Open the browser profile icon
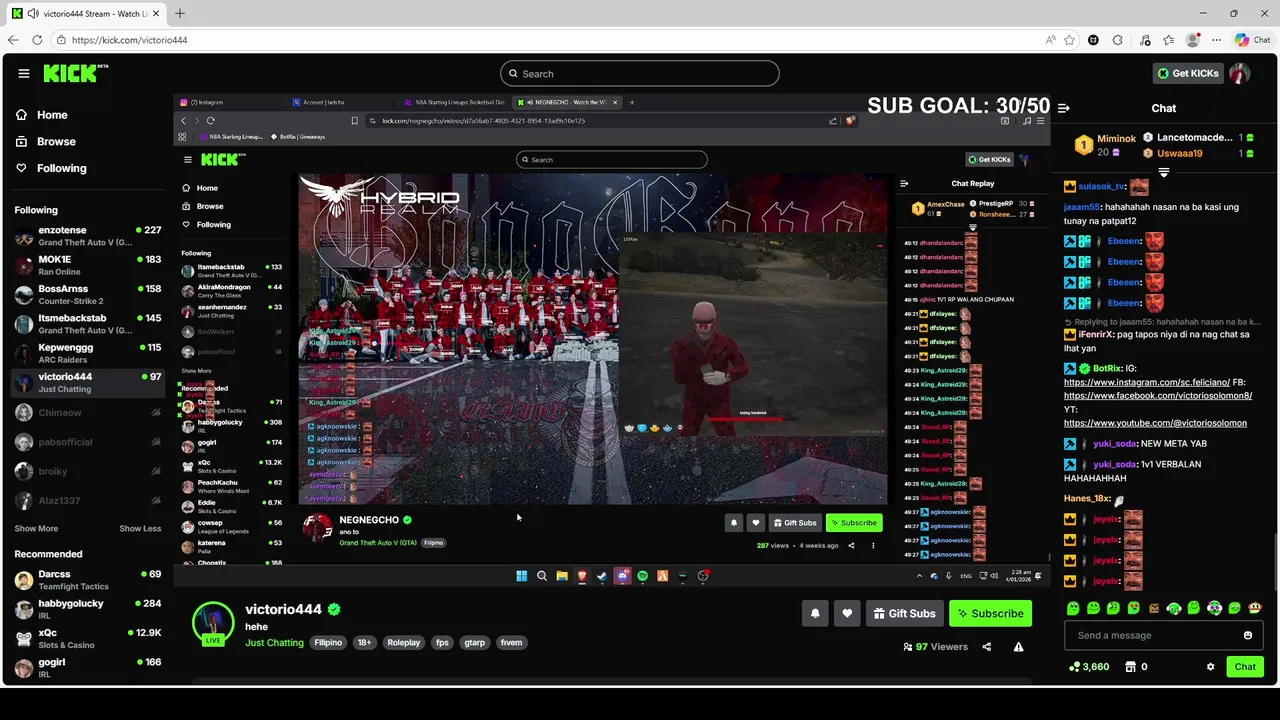 click(1192, 40)
